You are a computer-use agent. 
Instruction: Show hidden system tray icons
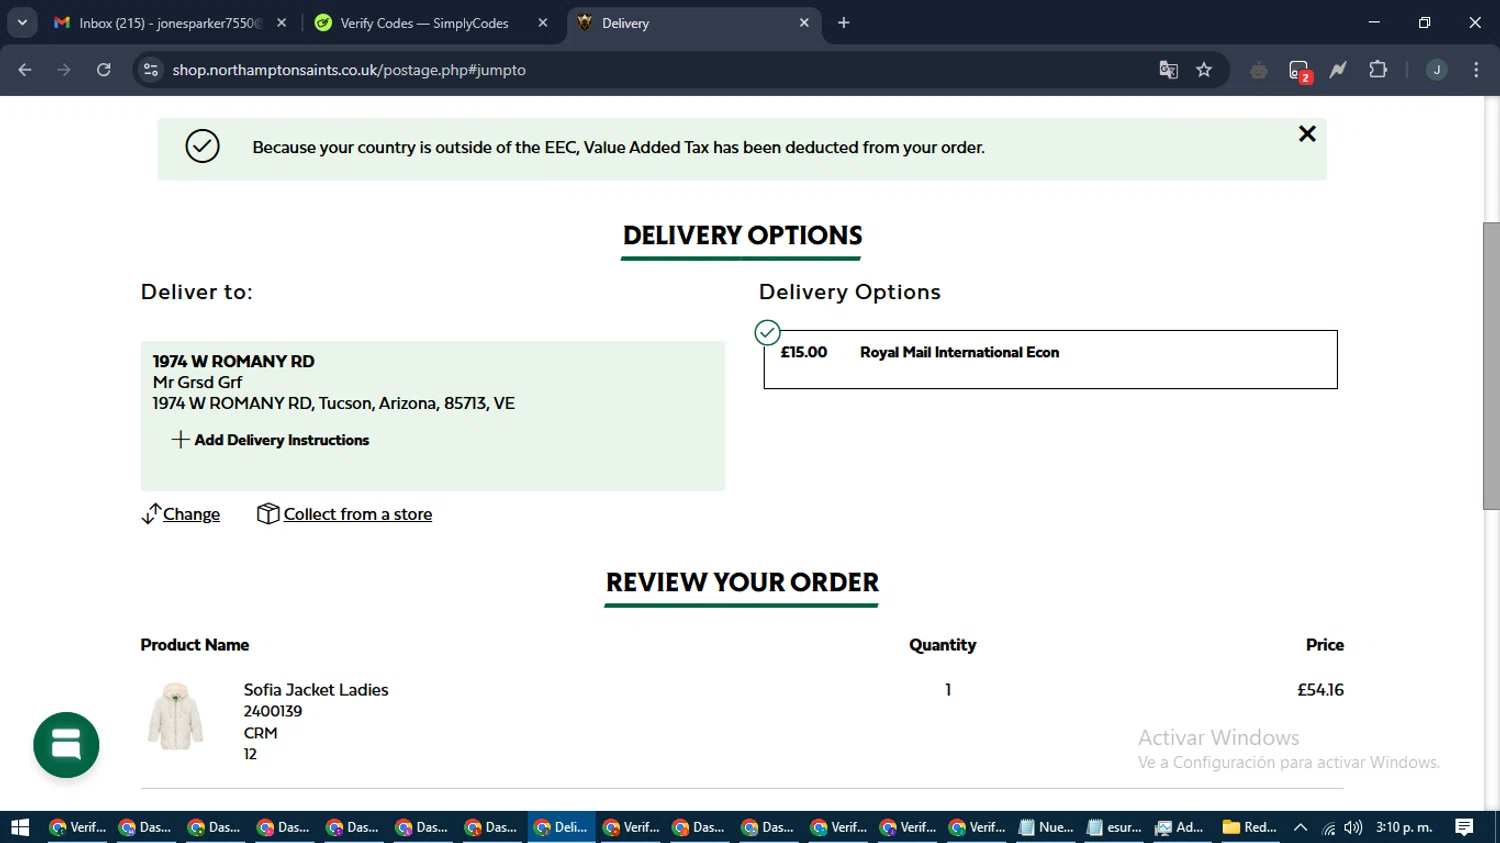click(x=1301, y=827)
